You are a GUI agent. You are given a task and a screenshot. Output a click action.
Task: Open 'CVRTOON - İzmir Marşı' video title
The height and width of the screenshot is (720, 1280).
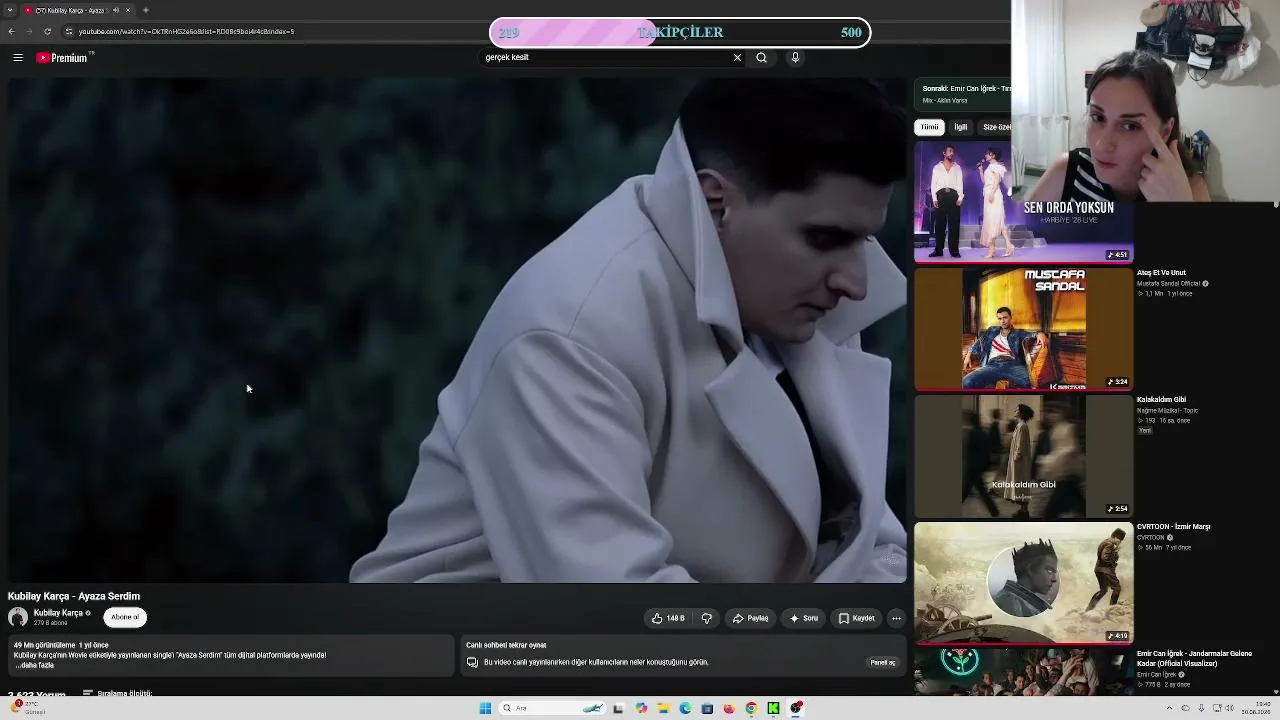pos(1174,527)
